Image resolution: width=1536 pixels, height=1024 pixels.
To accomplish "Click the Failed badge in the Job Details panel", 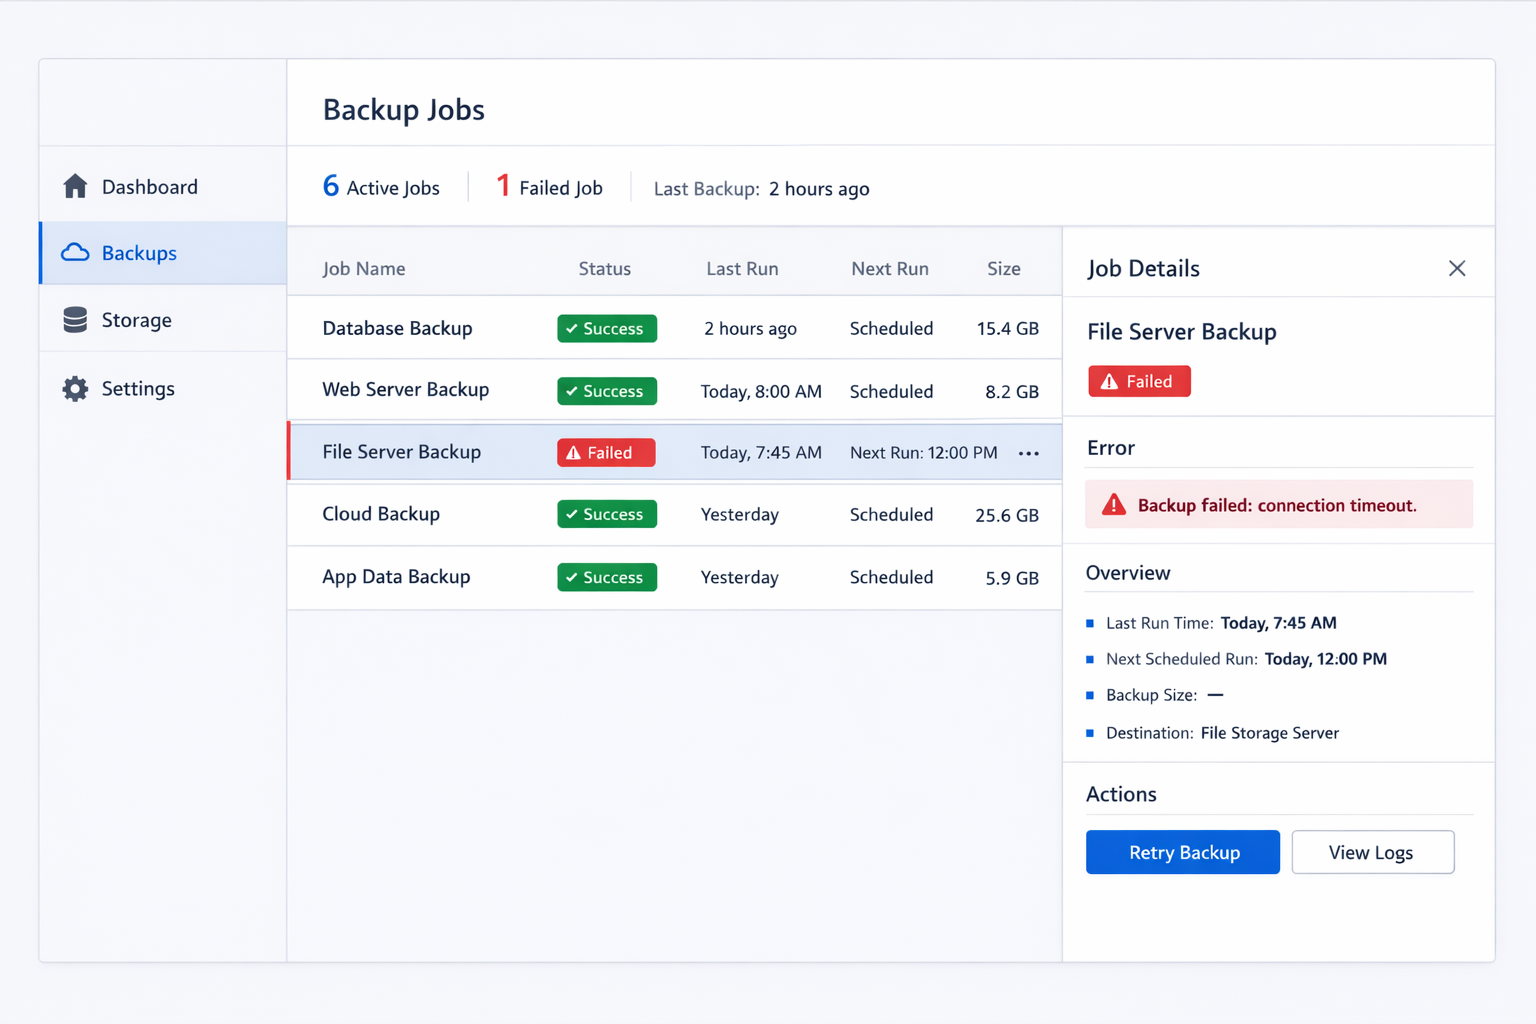I will 1139,381.
